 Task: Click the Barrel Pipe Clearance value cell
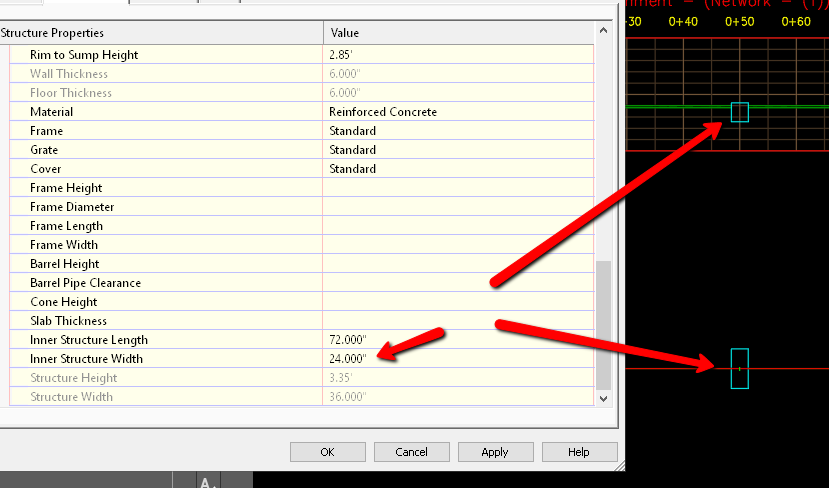click(x=458, y=283)
